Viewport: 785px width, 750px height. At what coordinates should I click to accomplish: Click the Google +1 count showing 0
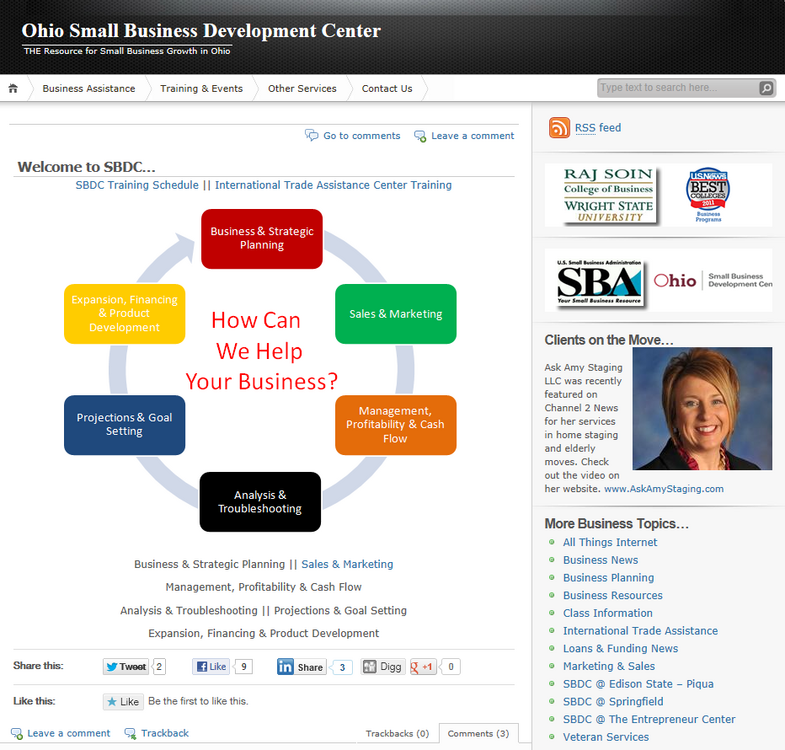[451, 666]
